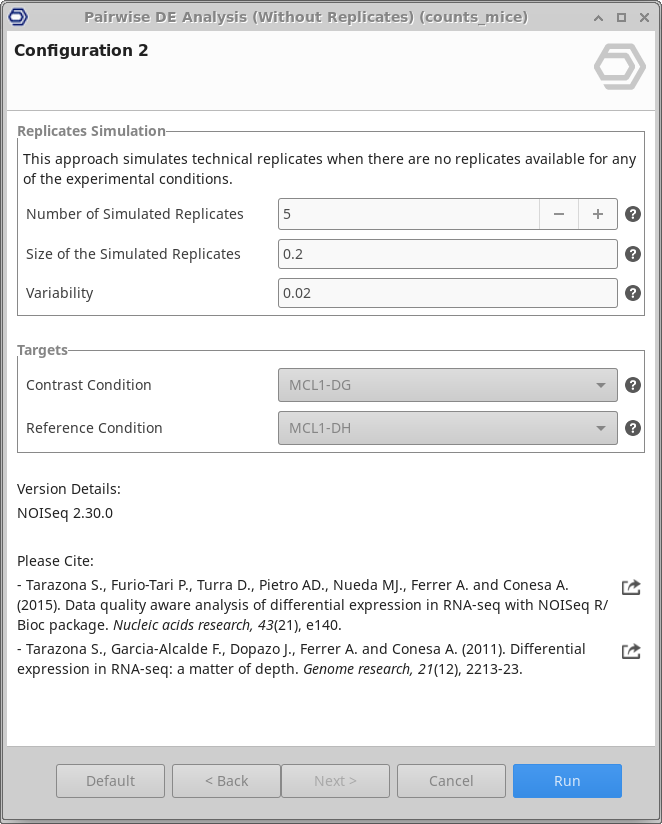The width and height of the screenshot is (662, 824).
Task: Roll up window using title bar arrow
Action: point(598,17)
